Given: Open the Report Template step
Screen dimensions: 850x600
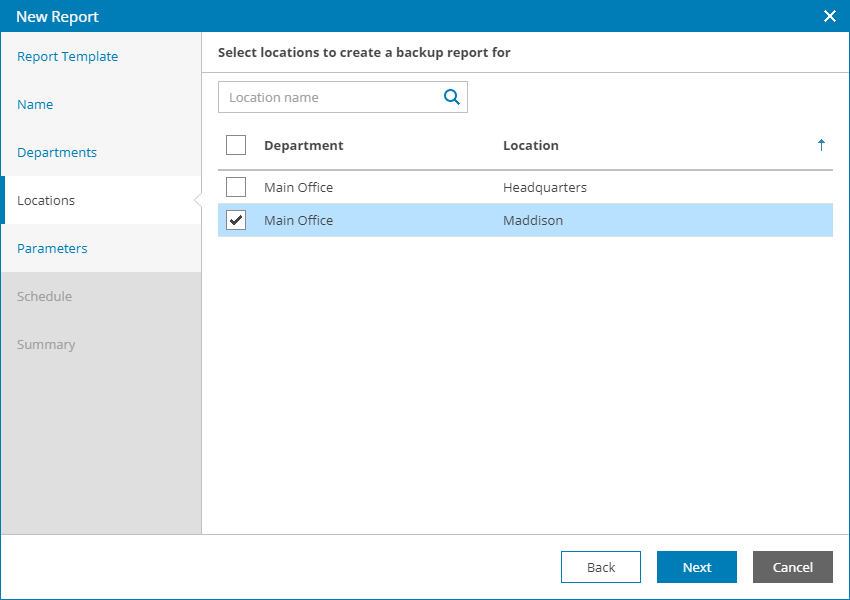Looking at the screenshot, I should point(68,57).
